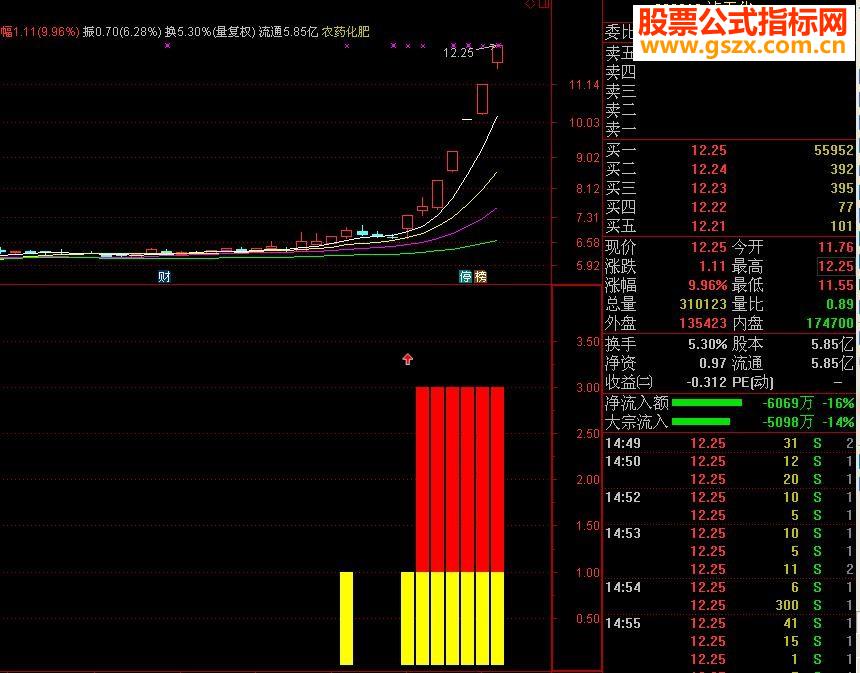The image size is (860, 673).
Task: Click the 净流入额 green progress bar
Action: [x=706, y=403]
